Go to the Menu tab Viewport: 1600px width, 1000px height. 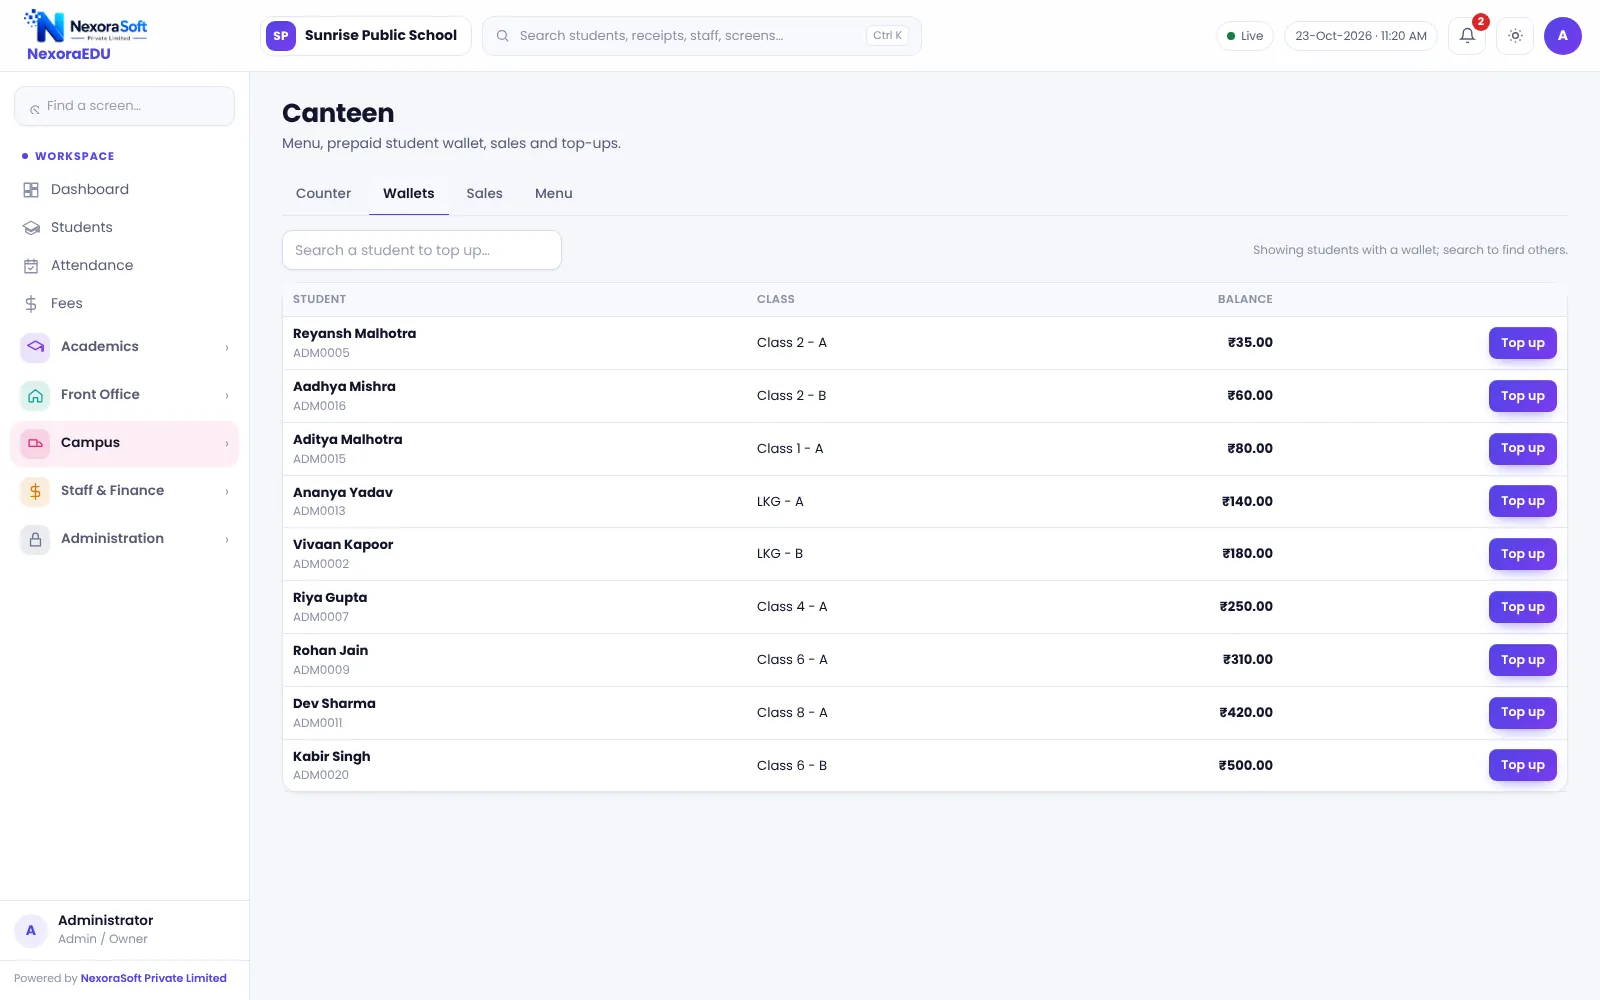[553, 194]
